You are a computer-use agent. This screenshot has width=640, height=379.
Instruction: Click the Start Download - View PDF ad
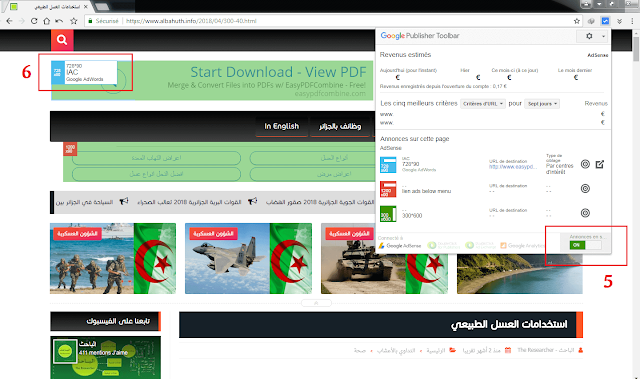(x=278, y=72)
